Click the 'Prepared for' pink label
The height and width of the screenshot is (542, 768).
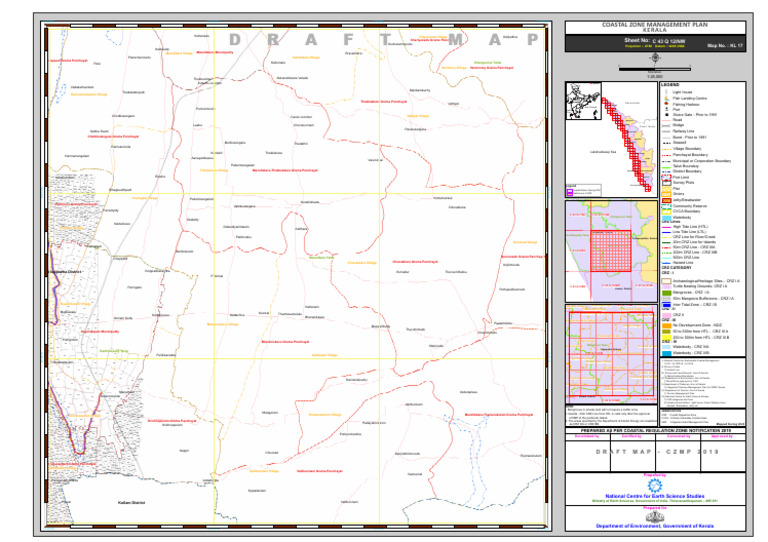click(x=655, y=508)
